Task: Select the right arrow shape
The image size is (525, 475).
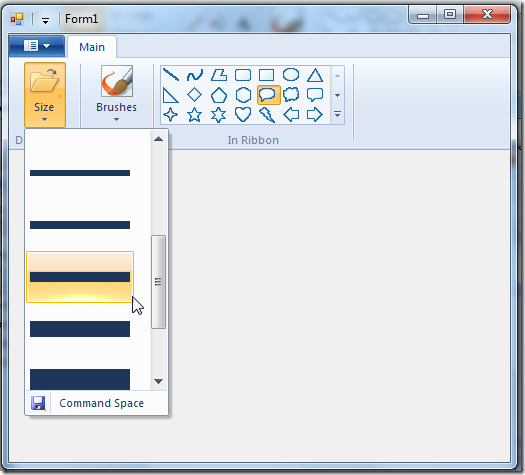Action: coord(315,115)
